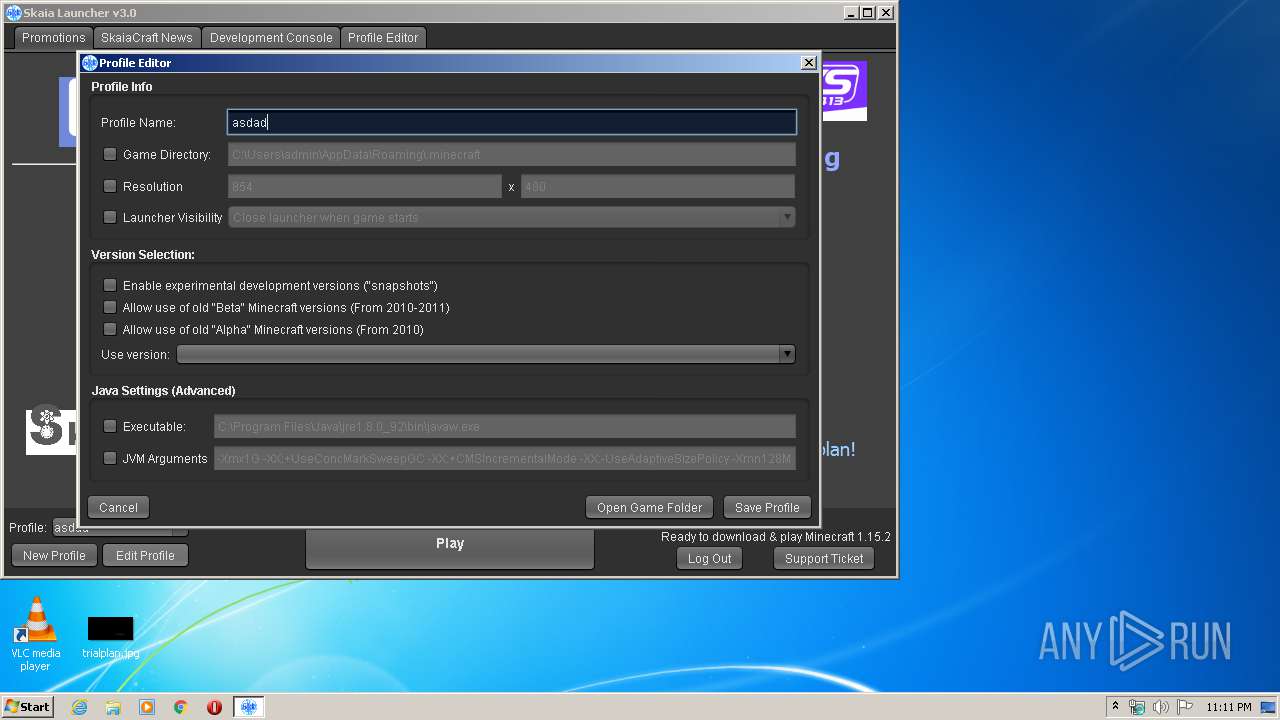
Task: Open Windows Explorer folder in taskbar
Action: [113, 707]
